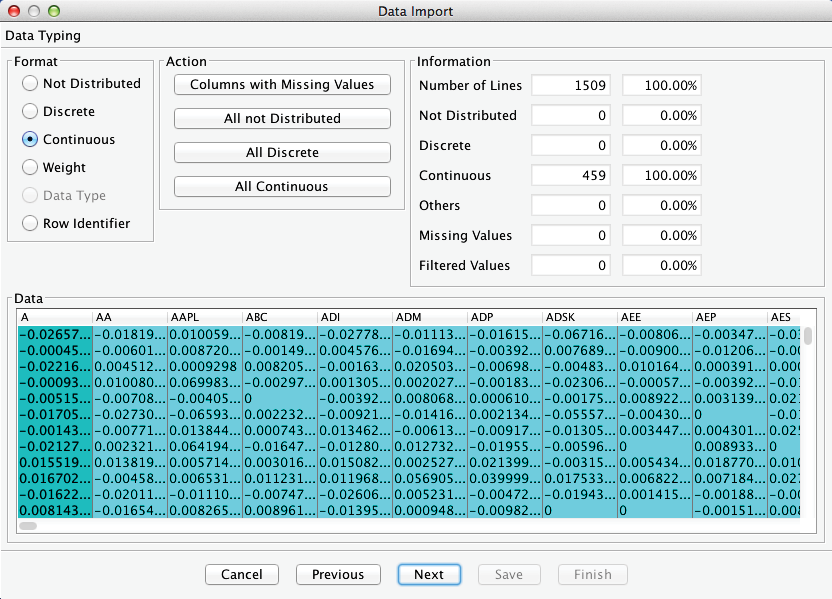Pick the Weight format option
The image size is (832, 599).
pyautogui.click(x=31, y=168)
